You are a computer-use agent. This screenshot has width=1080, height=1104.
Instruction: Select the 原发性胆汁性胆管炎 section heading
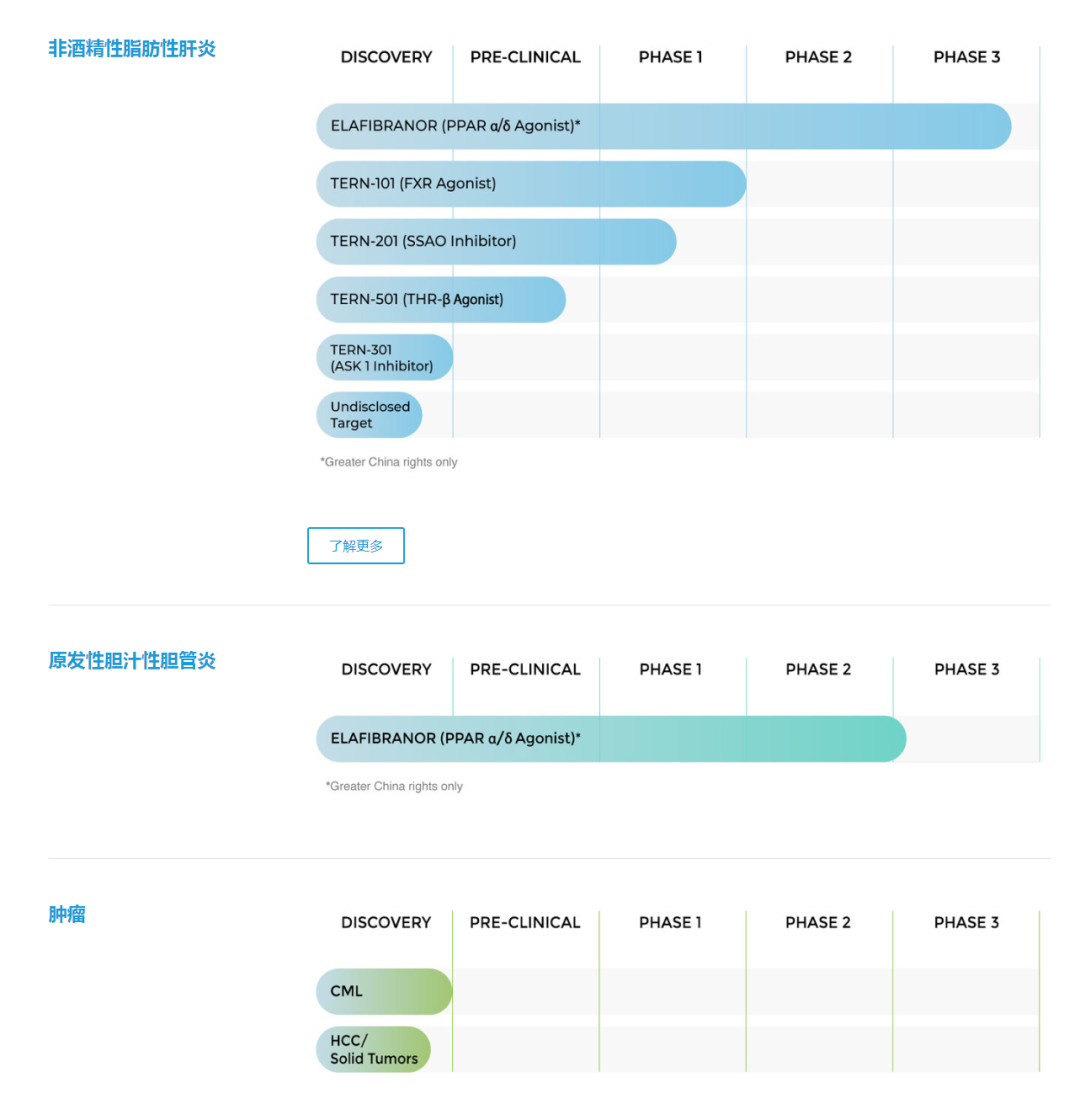132,660
